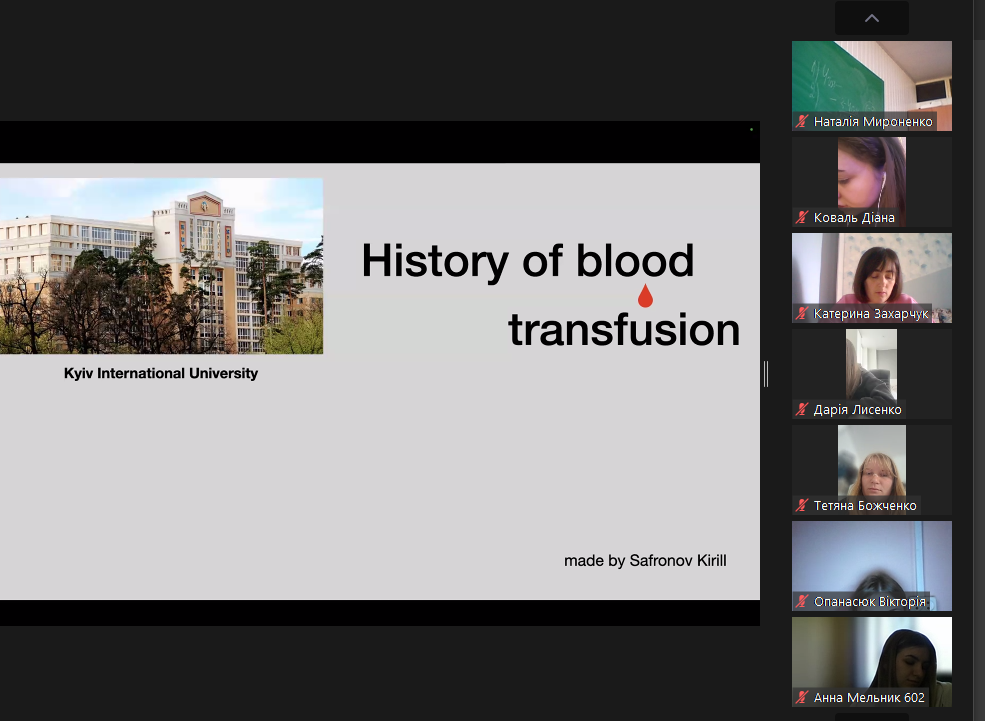The height and width of the screenshot is (721, 985).
Task: Select Катерина Захарчук's video tile
Action: [x=871, y=278]
